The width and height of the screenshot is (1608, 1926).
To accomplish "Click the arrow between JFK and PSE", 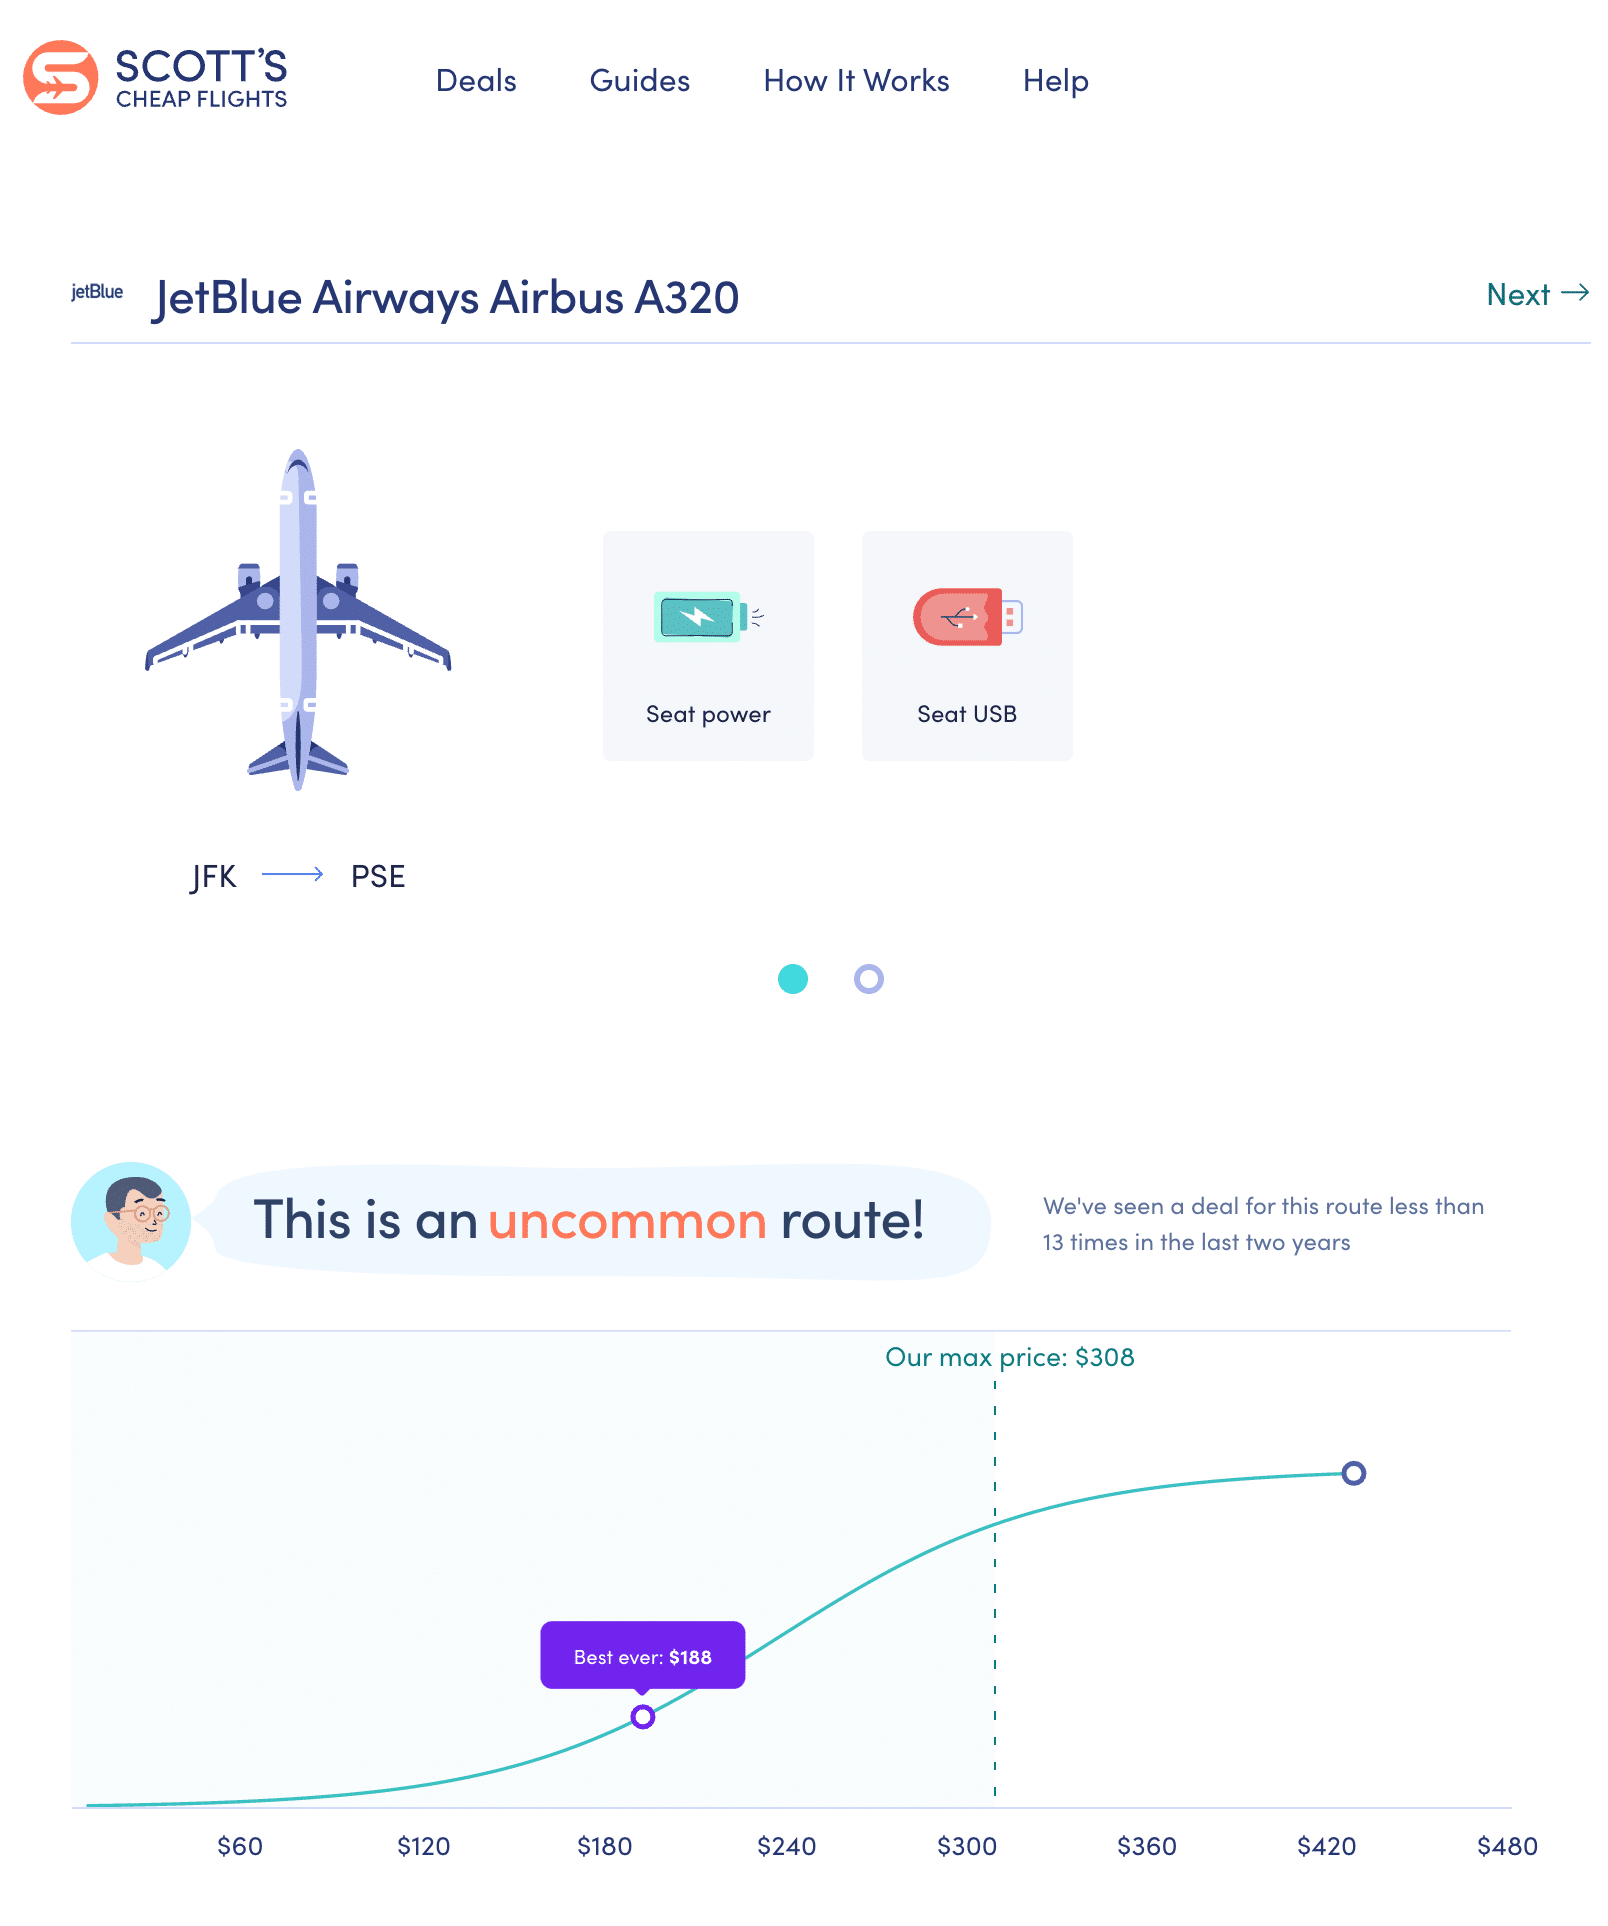I will click(x=292, y=875).
